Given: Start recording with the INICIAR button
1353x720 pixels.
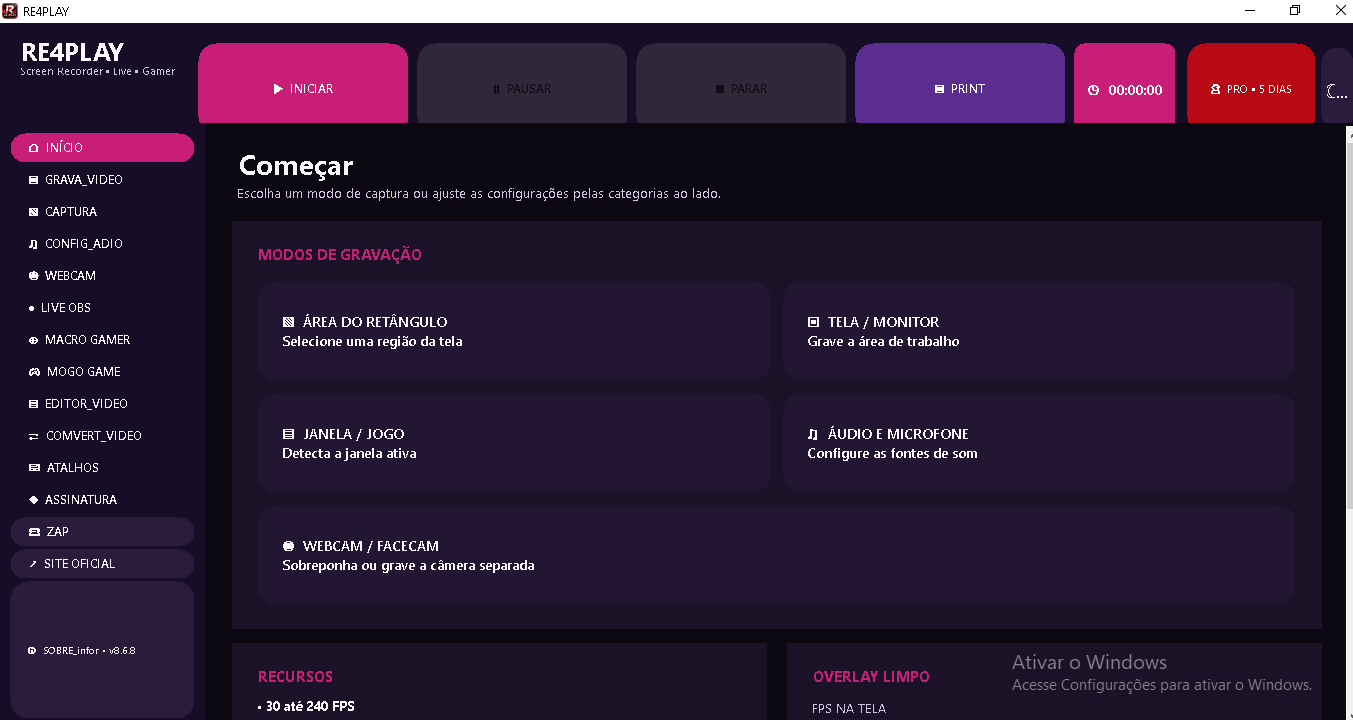Looking at the screenshot, I should click(x=303, y=84).
